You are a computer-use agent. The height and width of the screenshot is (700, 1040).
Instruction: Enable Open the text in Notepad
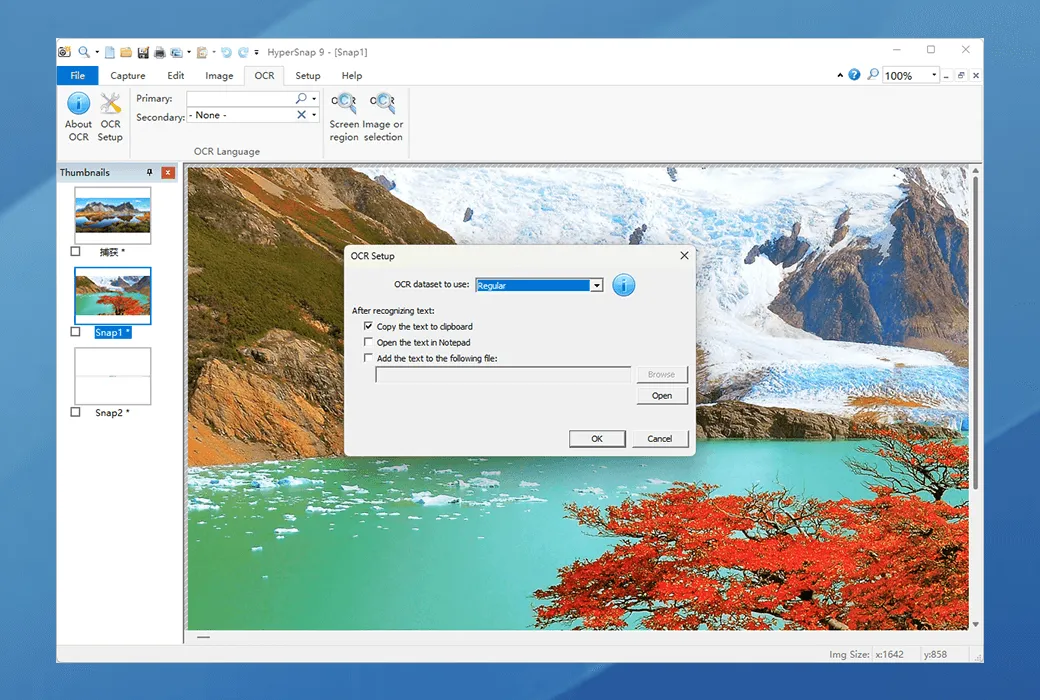click(x=369, y=342)
